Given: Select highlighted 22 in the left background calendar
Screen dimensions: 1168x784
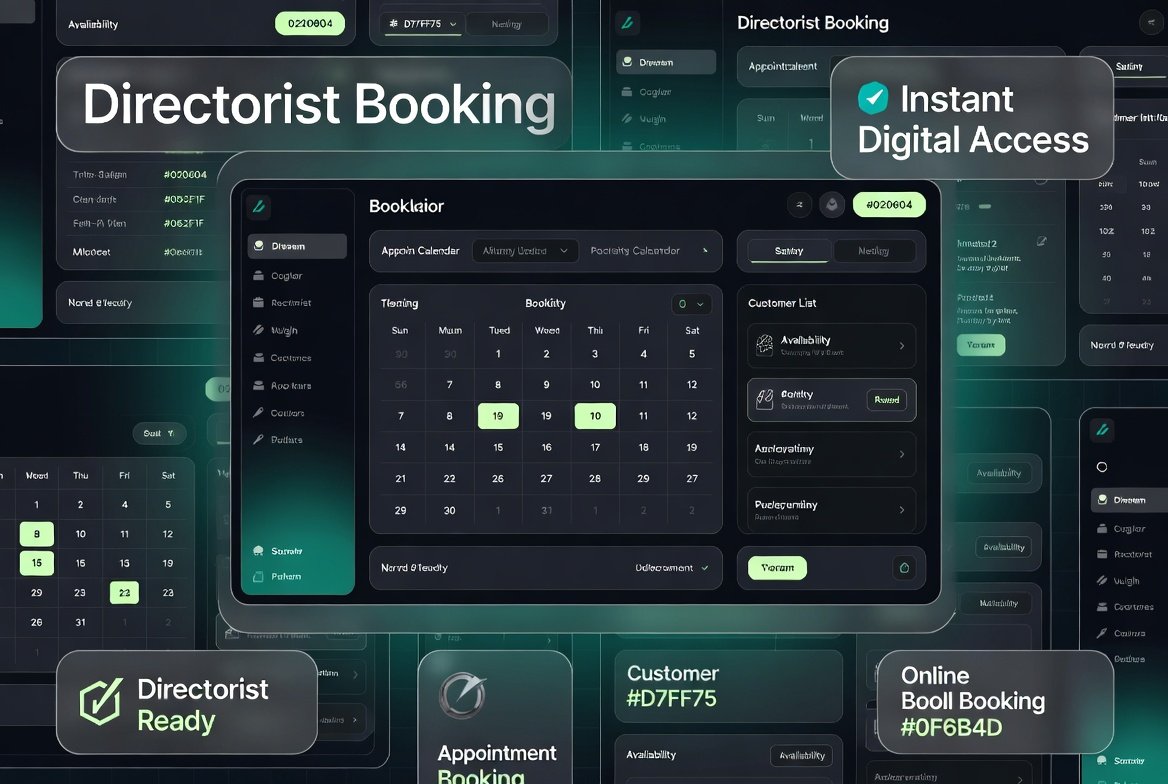Looking at the screenshot, I should point(124,593).
